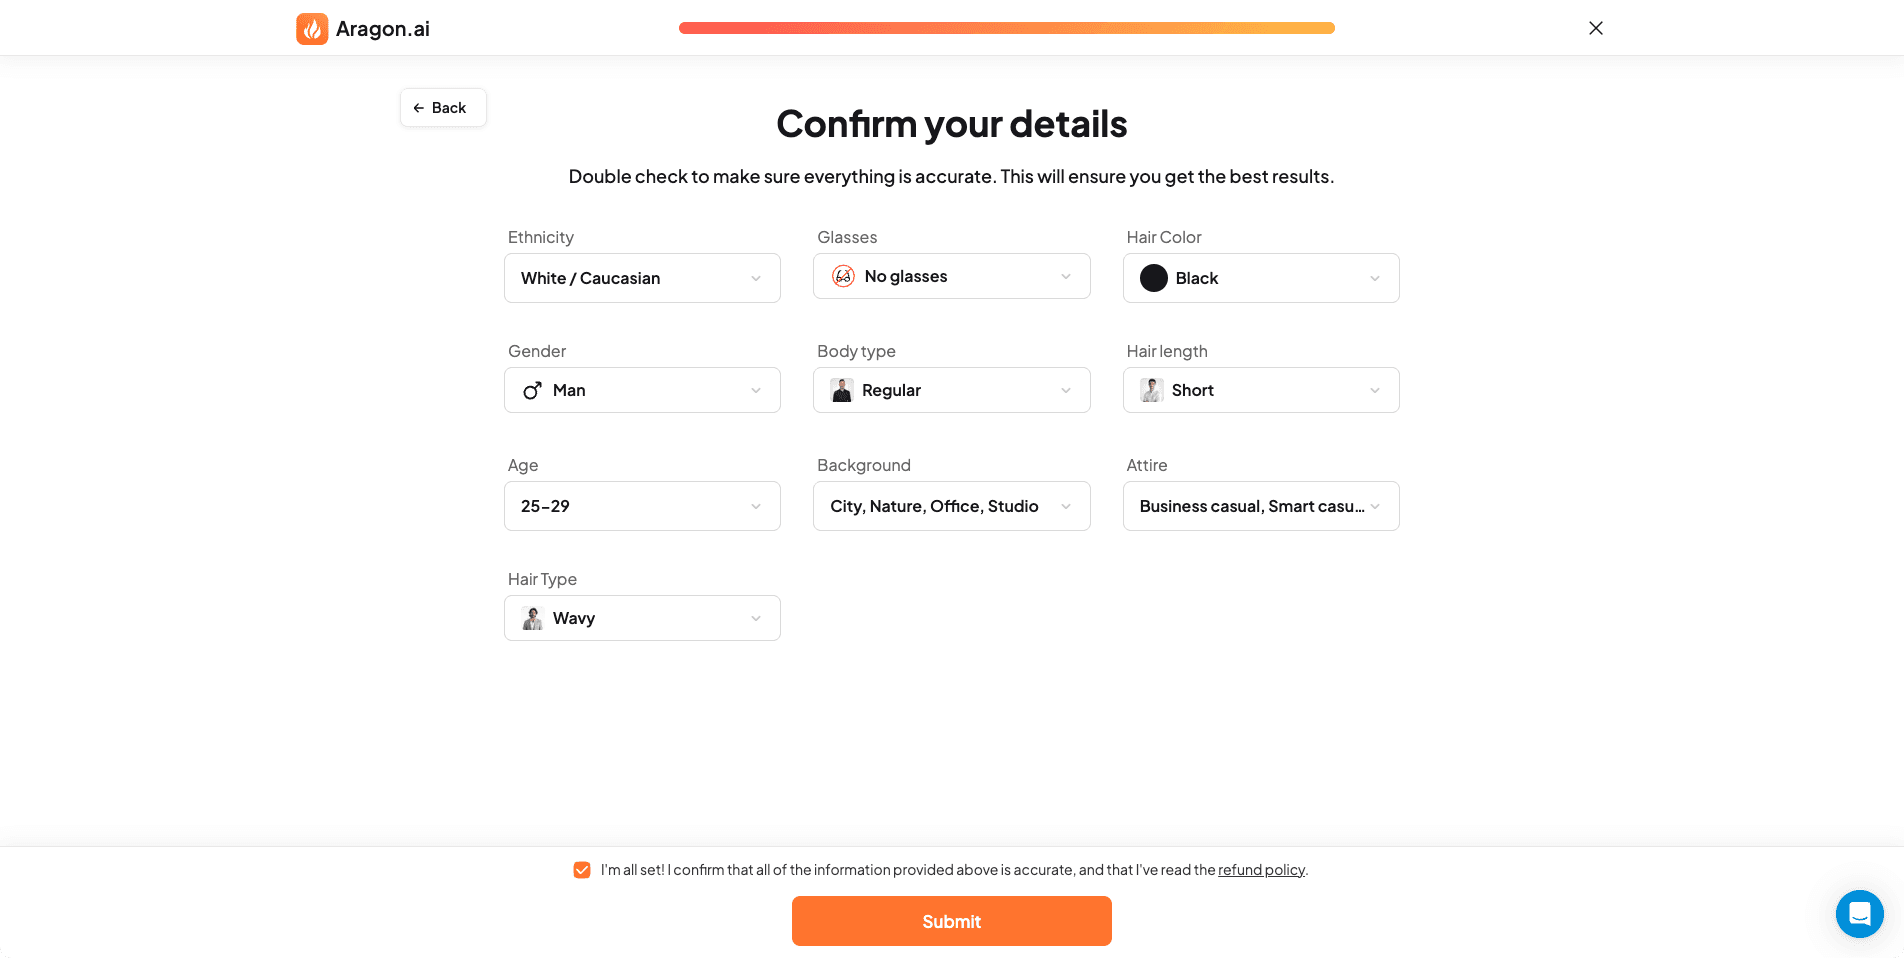Screen dimensions: 1904x958
Task: Click the Wavy hair type thumbnail icon
Action: 531,618
